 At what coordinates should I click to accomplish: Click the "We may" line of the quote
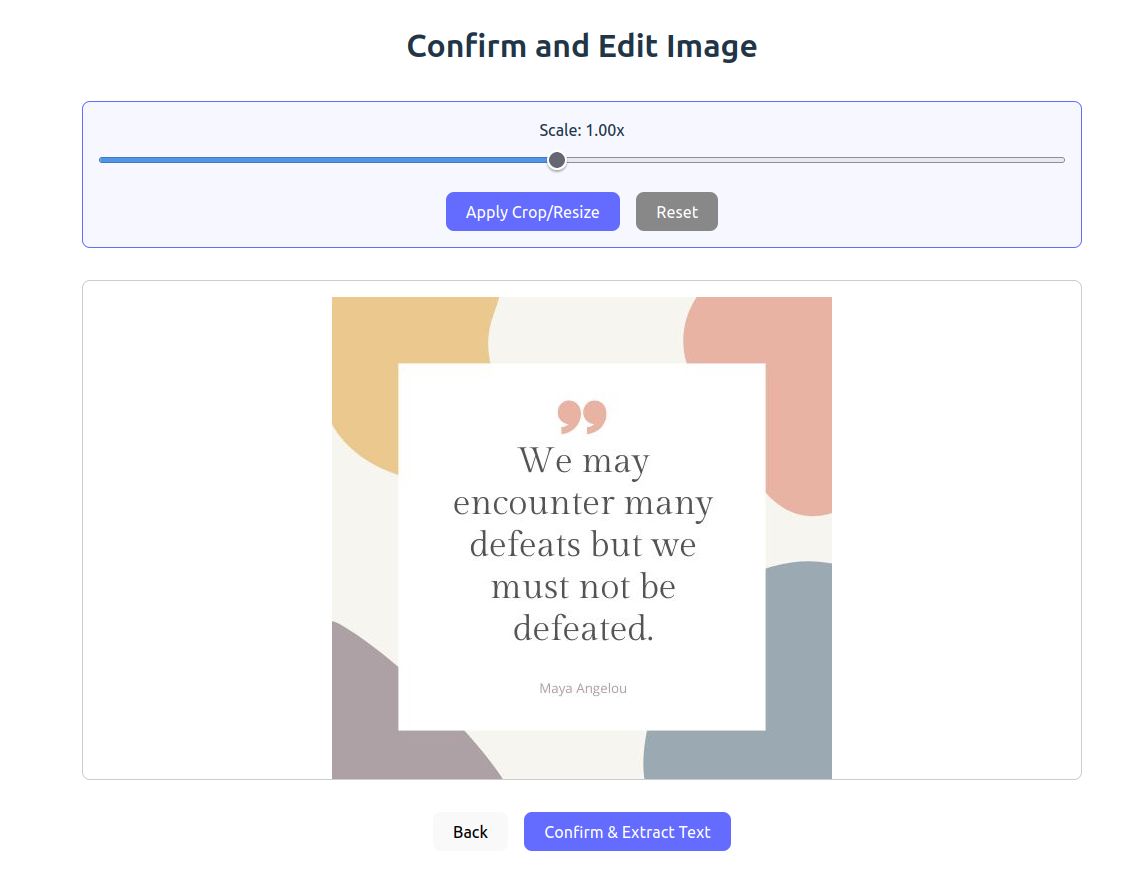click(x=583, y=460)
